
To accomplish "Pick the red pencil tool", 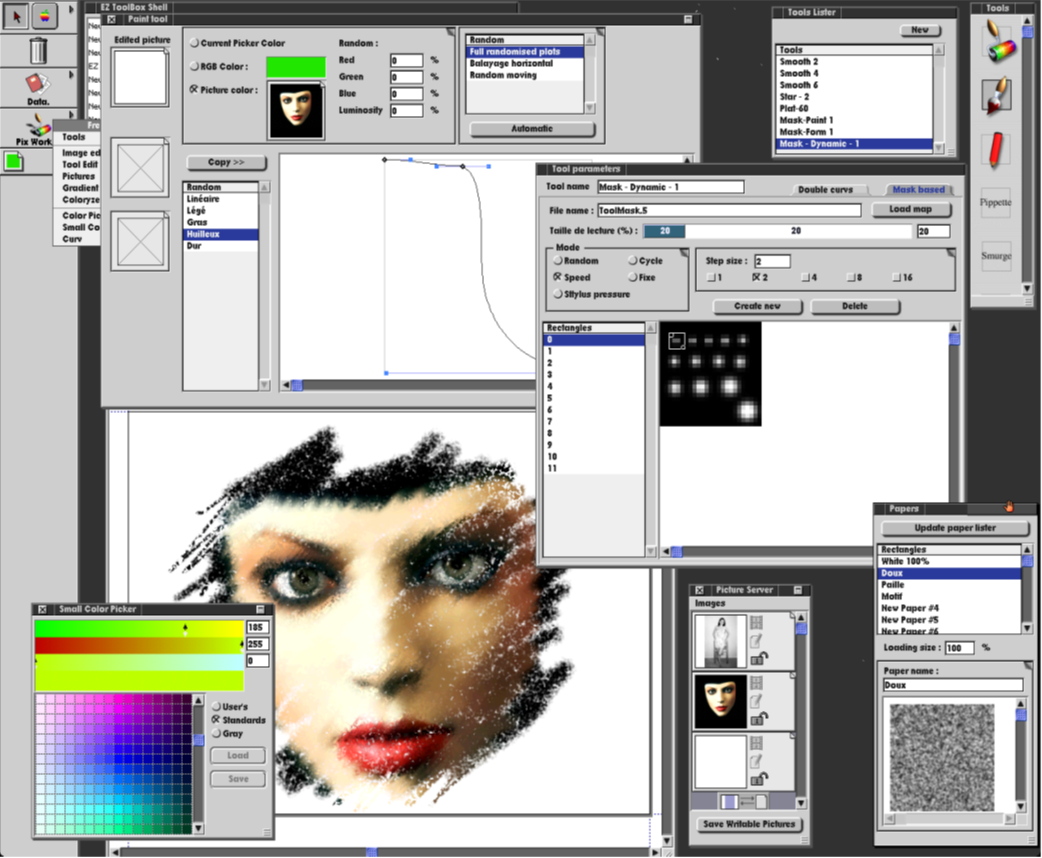I will (995, 150).
